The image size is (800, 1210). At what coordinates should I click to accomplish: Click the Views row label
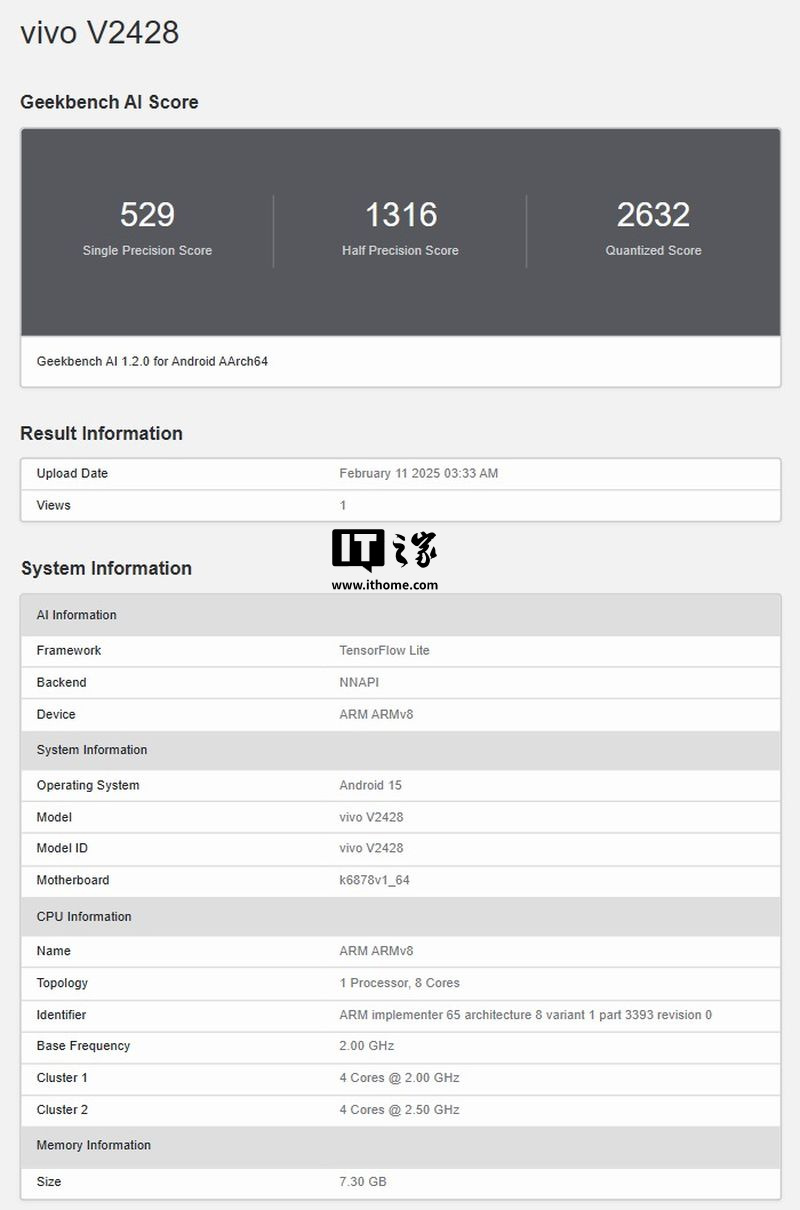click(54, 505)
